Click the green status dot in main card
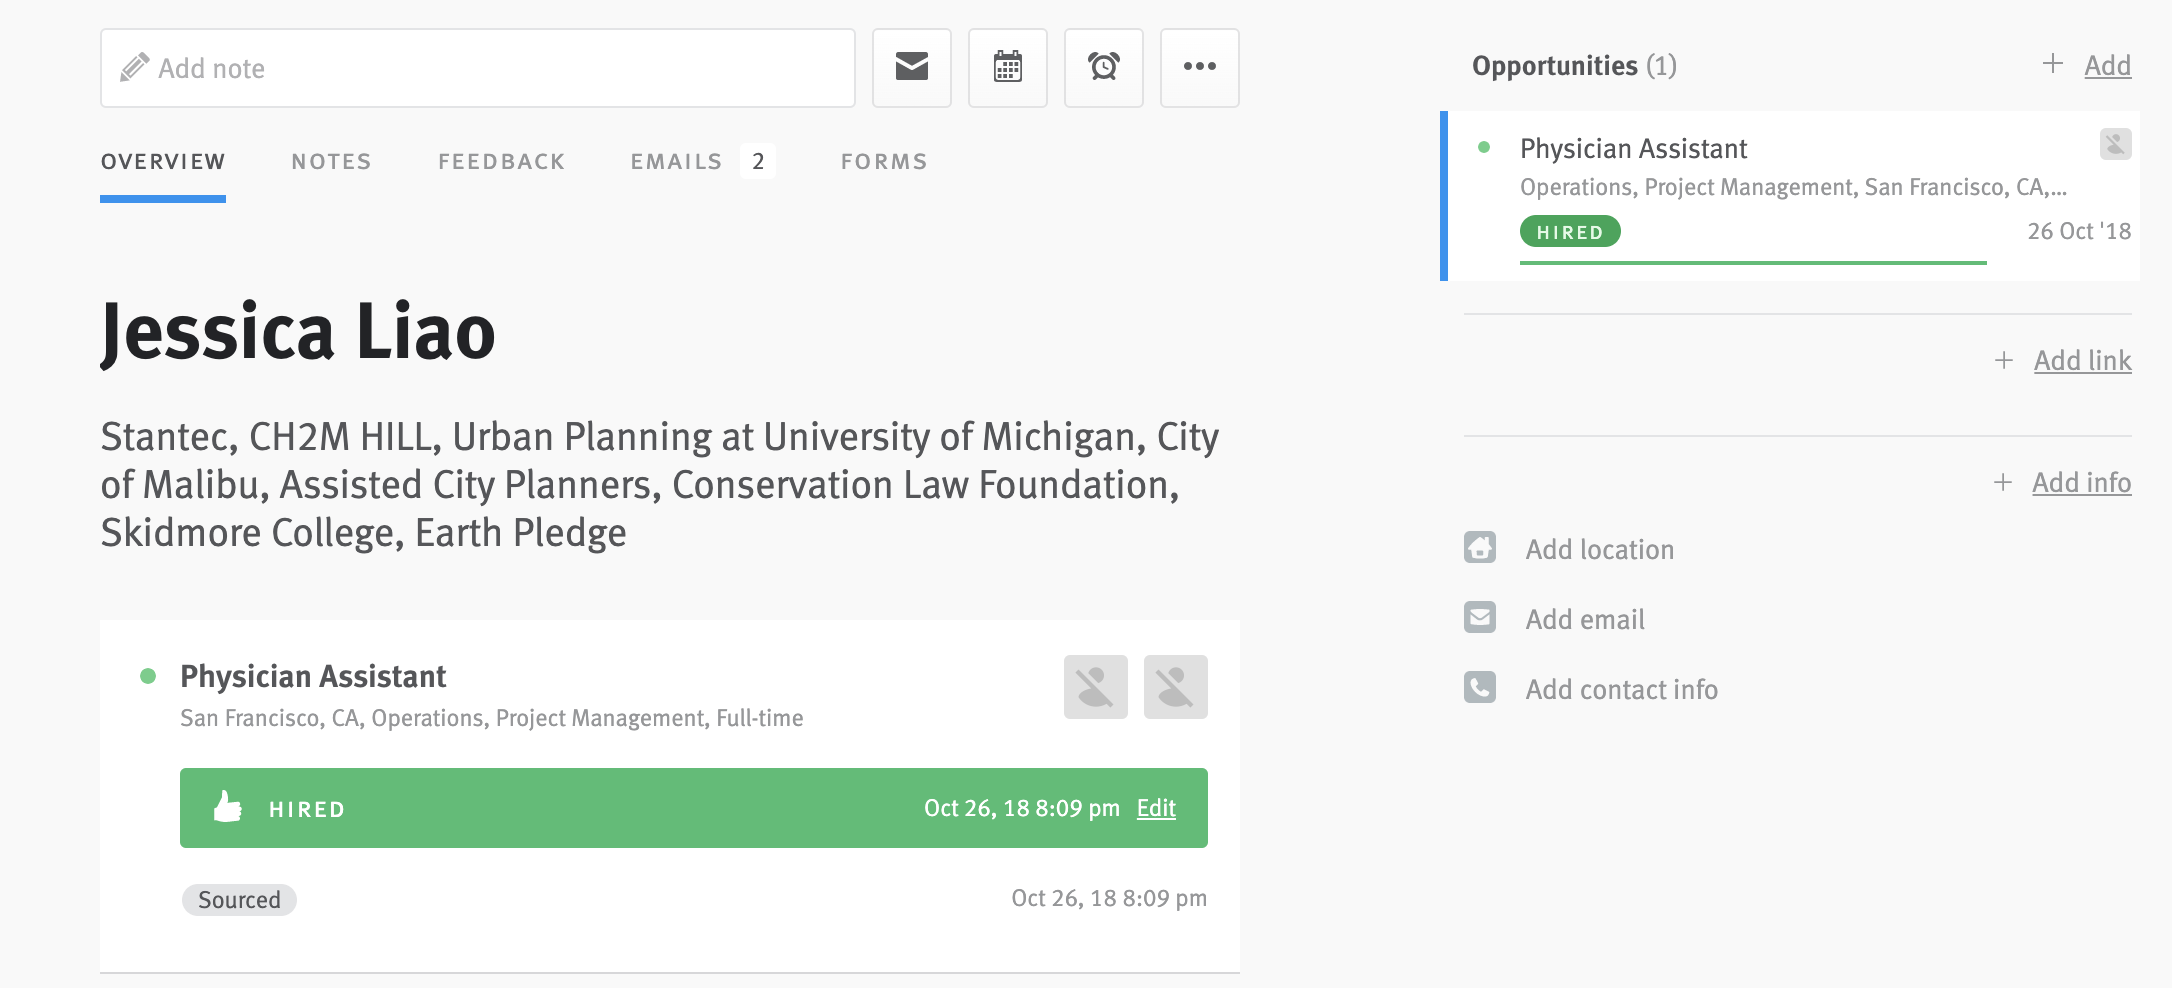The width and height of the screenshot is (2172, 988). point(148,676)
